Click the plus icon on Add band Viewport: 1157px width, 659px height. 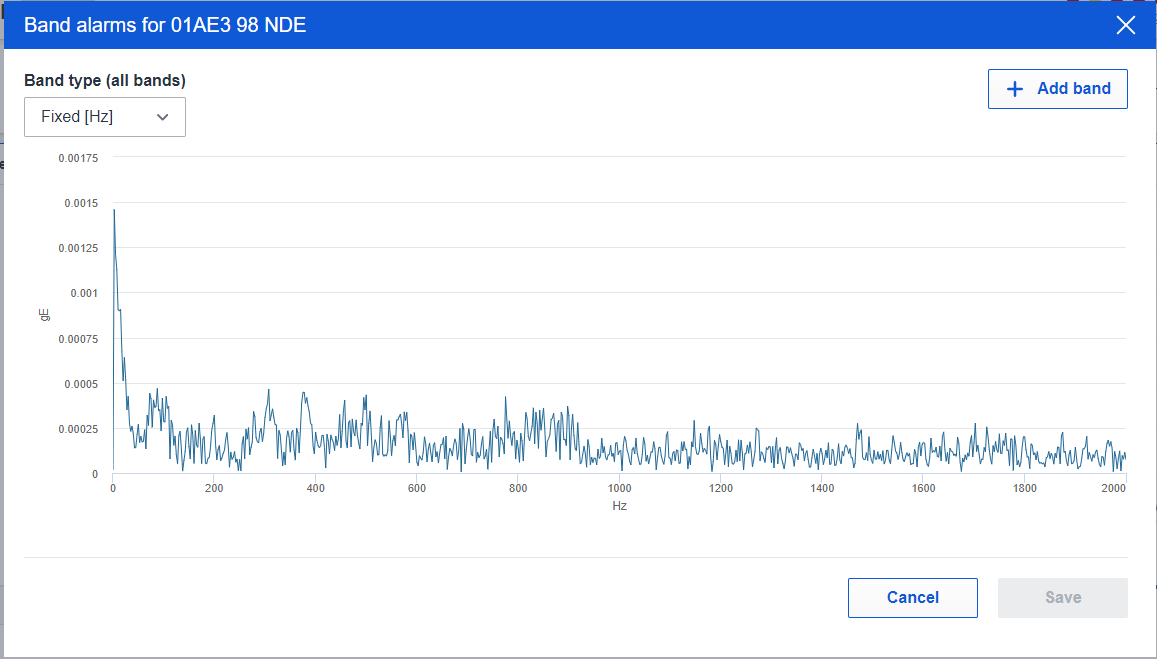(1015, 89)
